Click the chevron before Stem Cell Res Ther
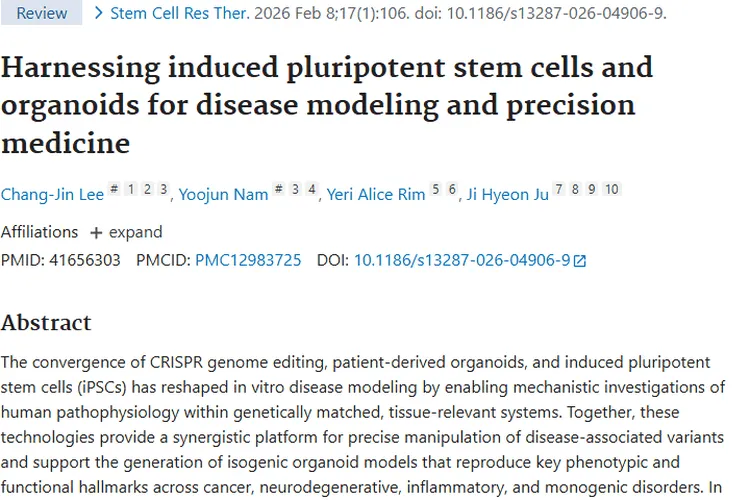Screen dimensions: 750x500 point(98,14)
